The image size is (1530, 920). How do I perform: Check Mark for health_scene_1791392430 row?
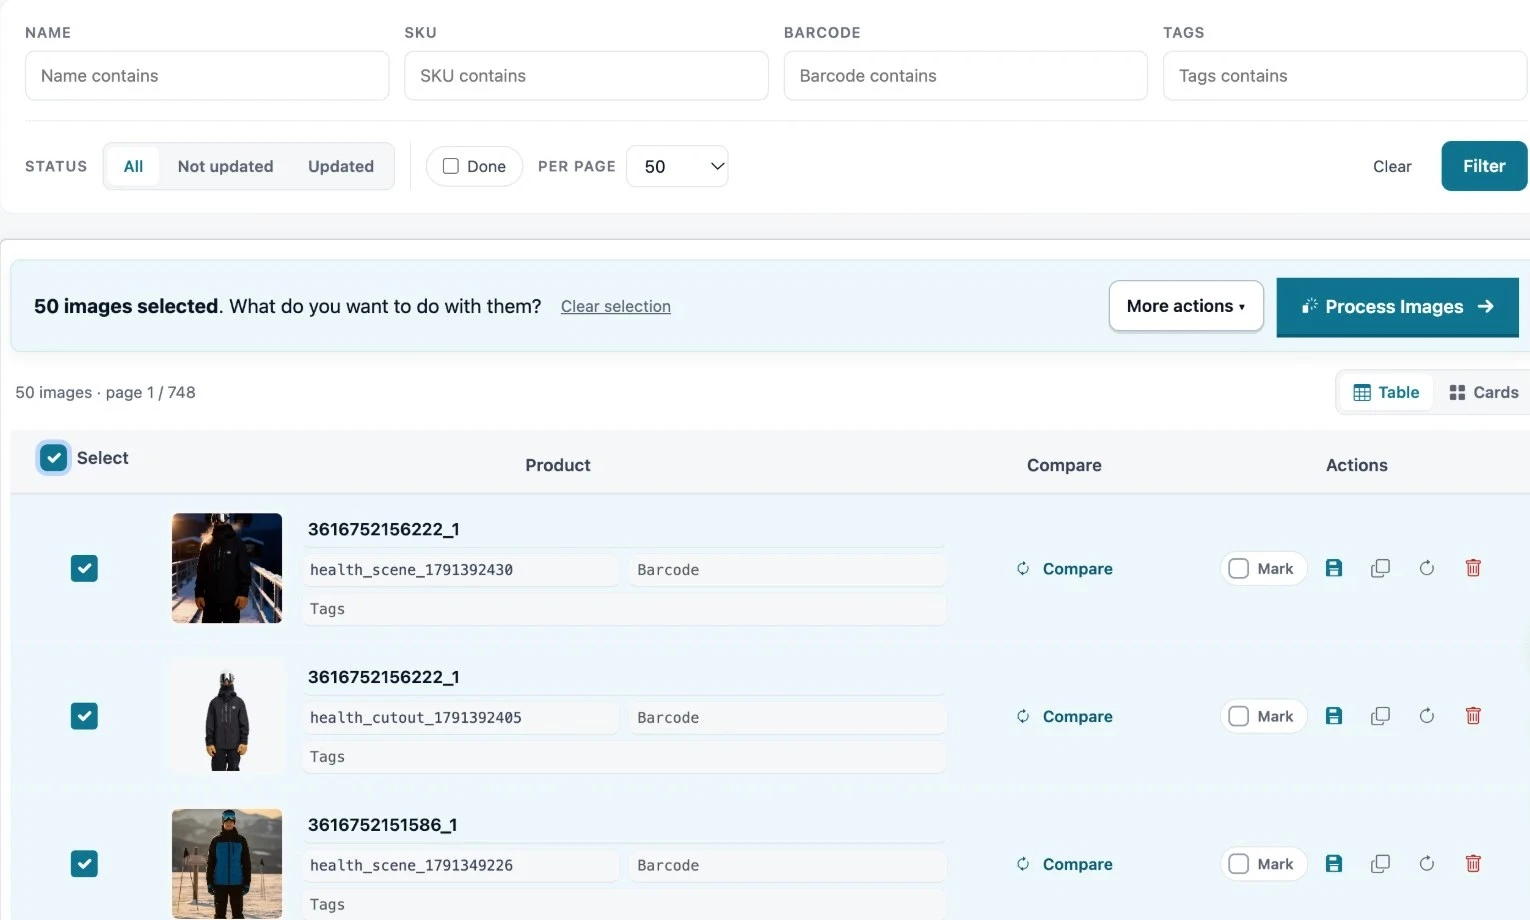pos(1239,568)
